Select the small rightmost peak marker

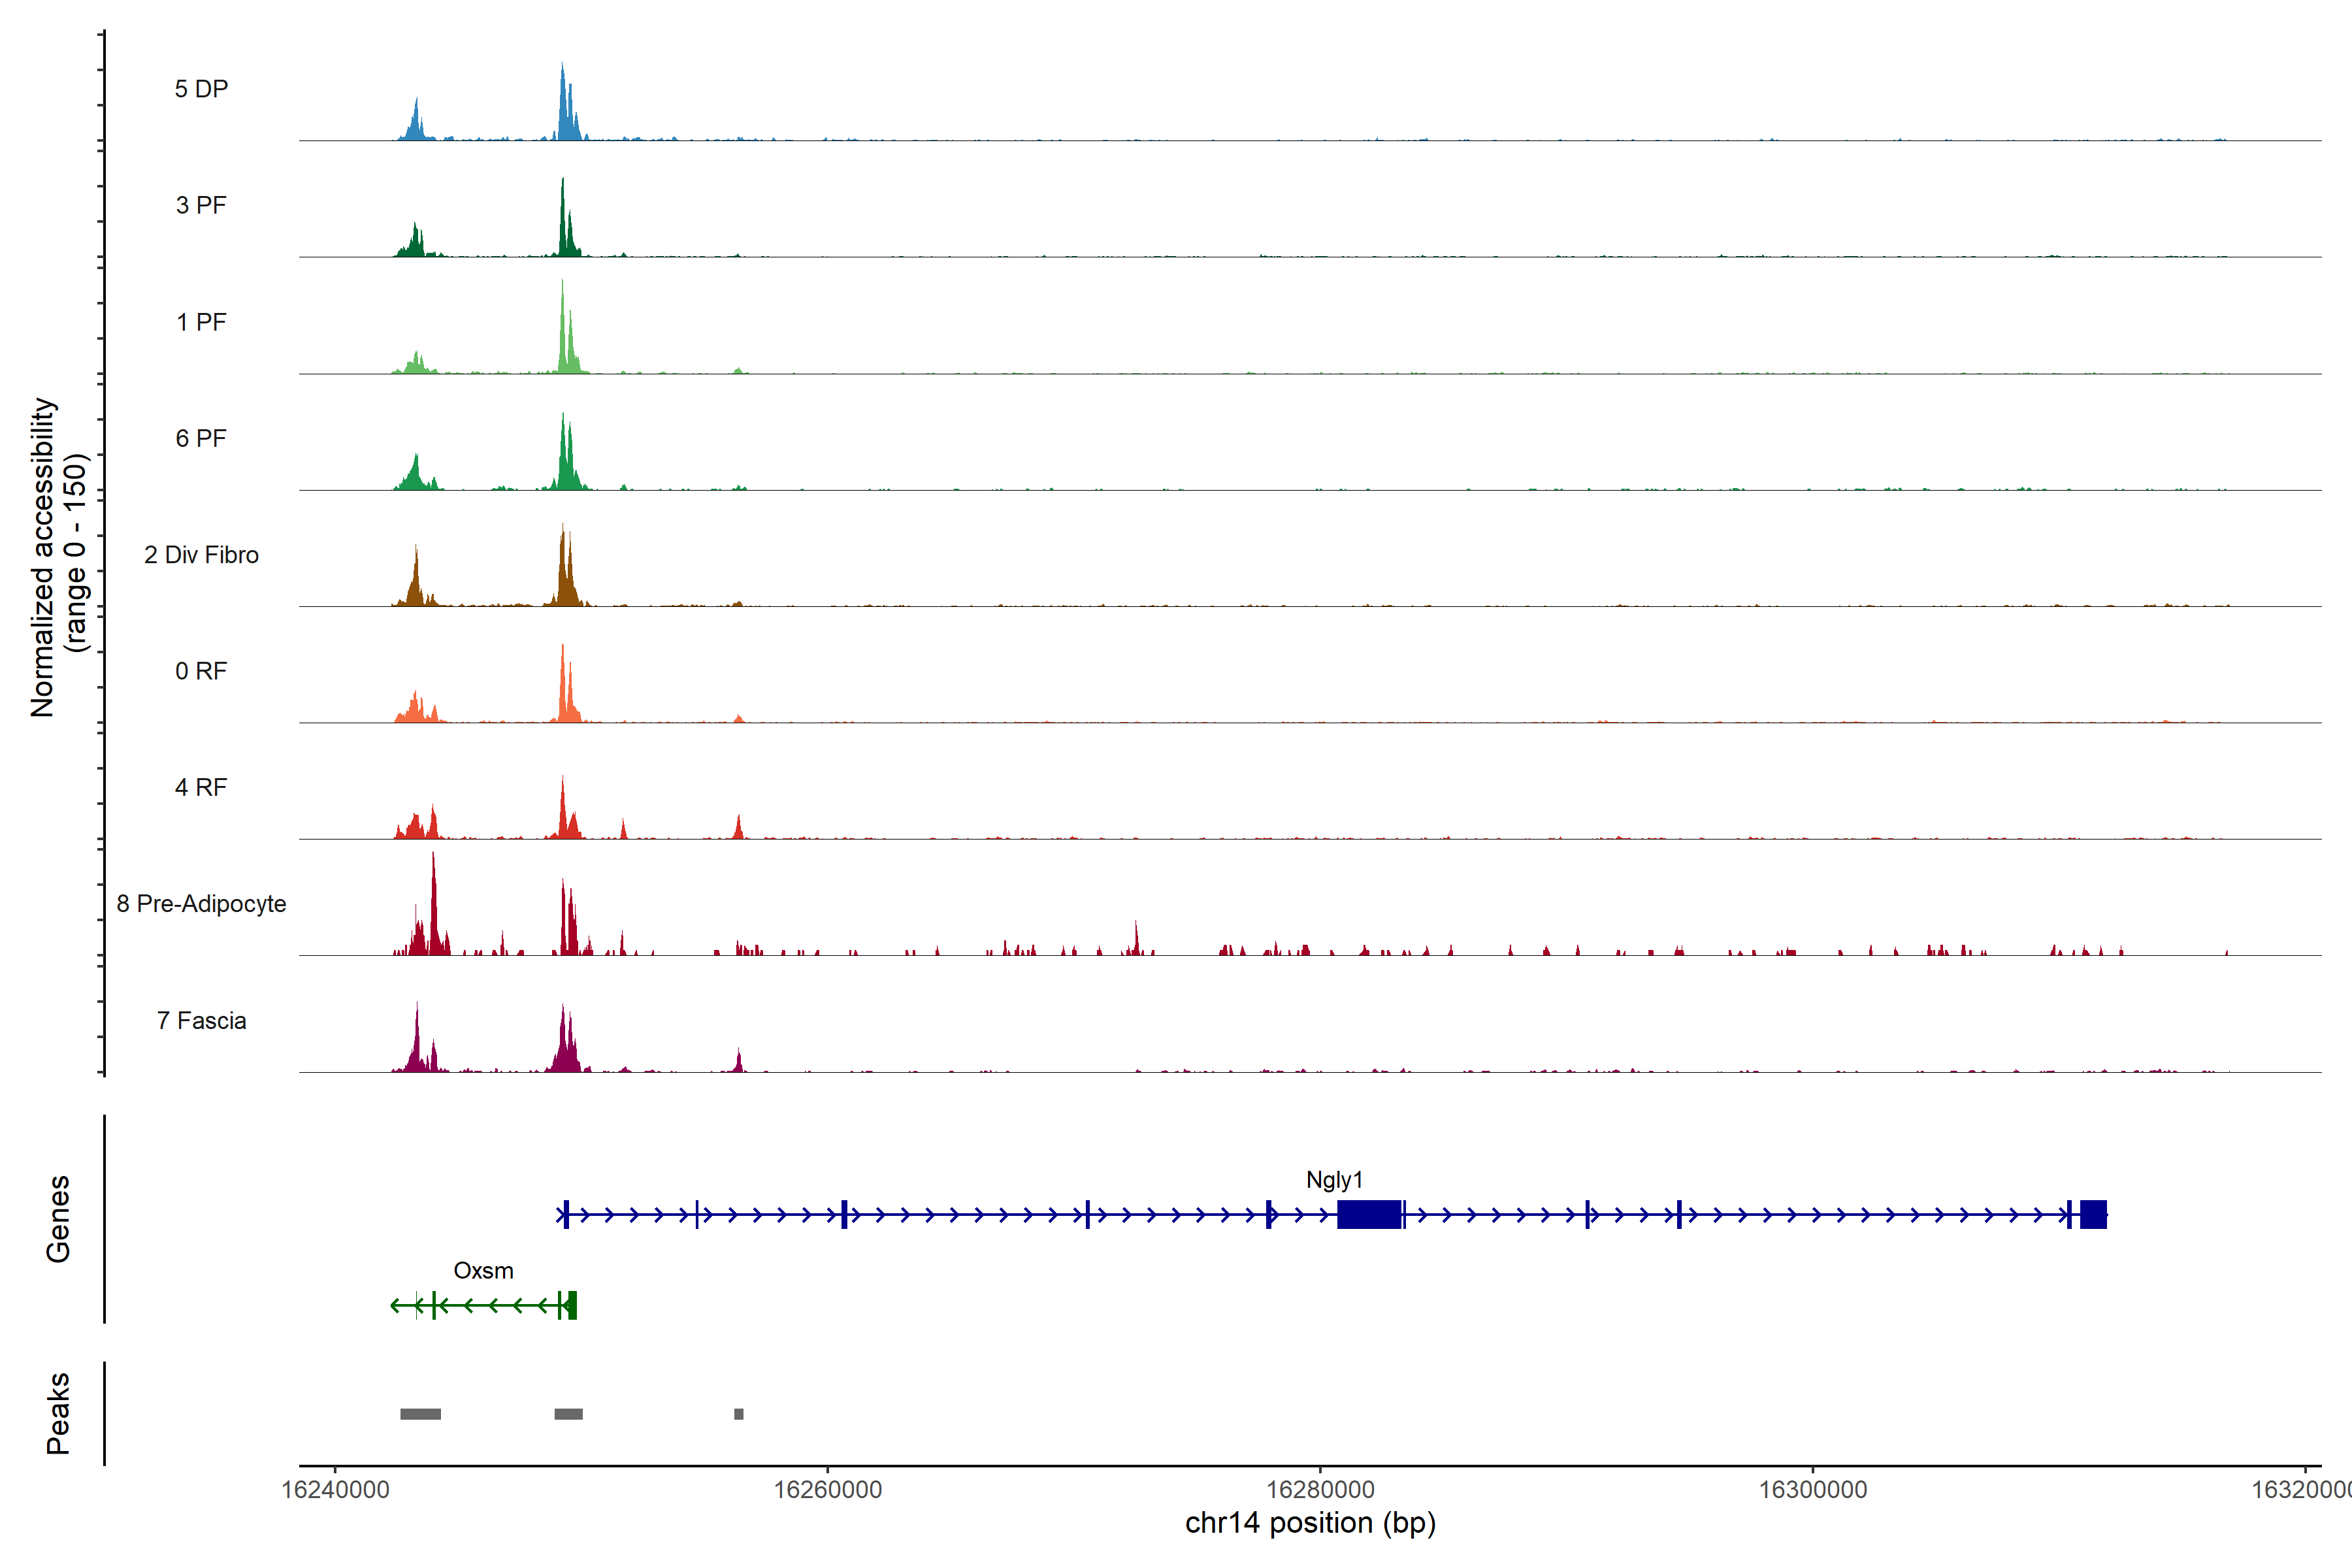(738, 1414)
